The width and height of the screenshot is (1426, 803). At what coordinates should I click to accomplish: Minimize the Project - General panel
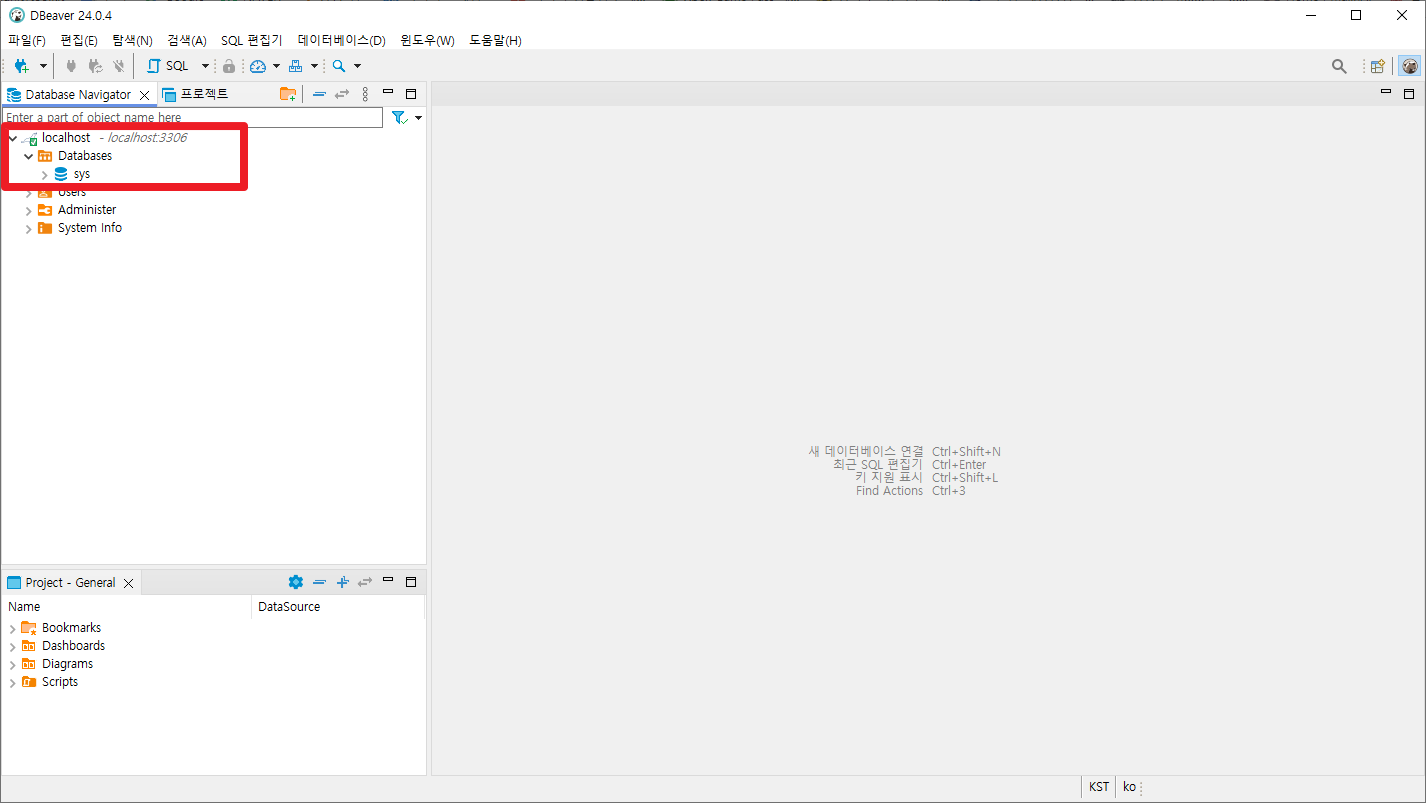pos(388,580)
